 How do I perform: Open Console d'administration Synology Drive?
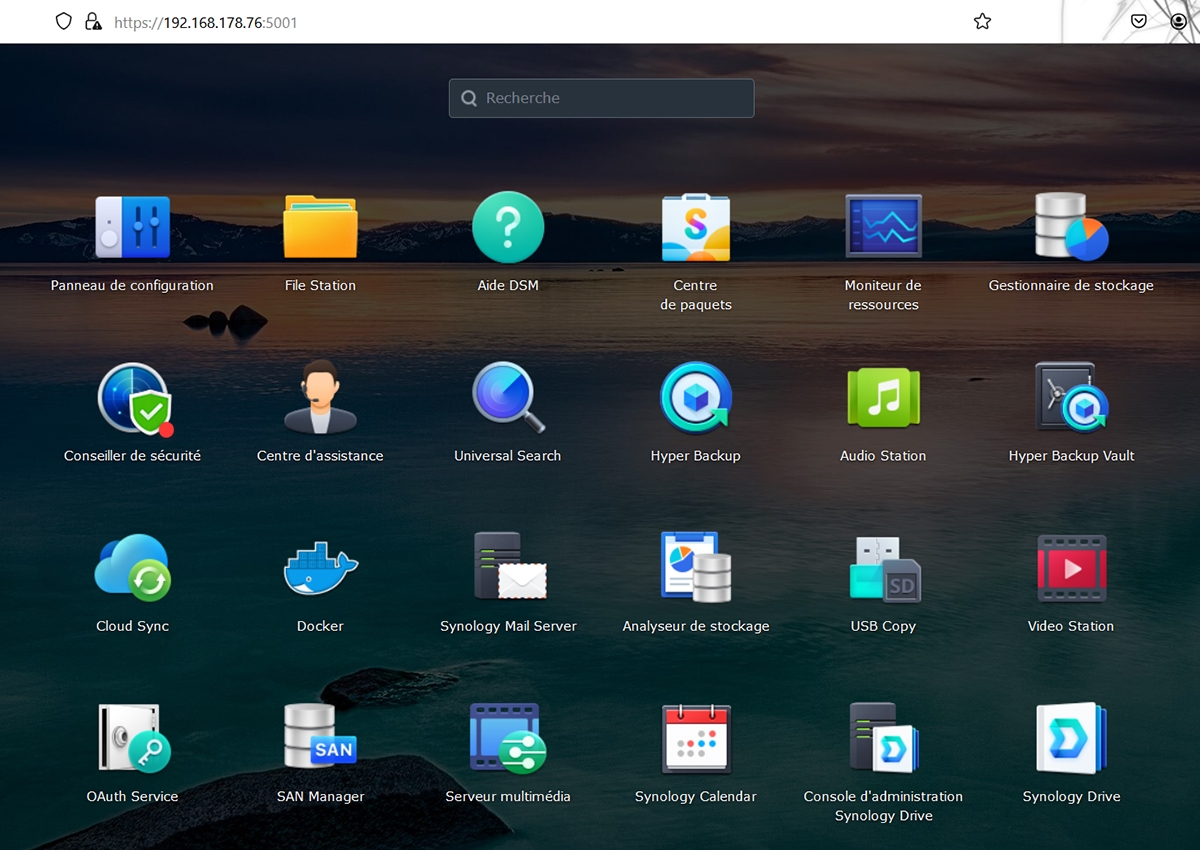[884, 737]
